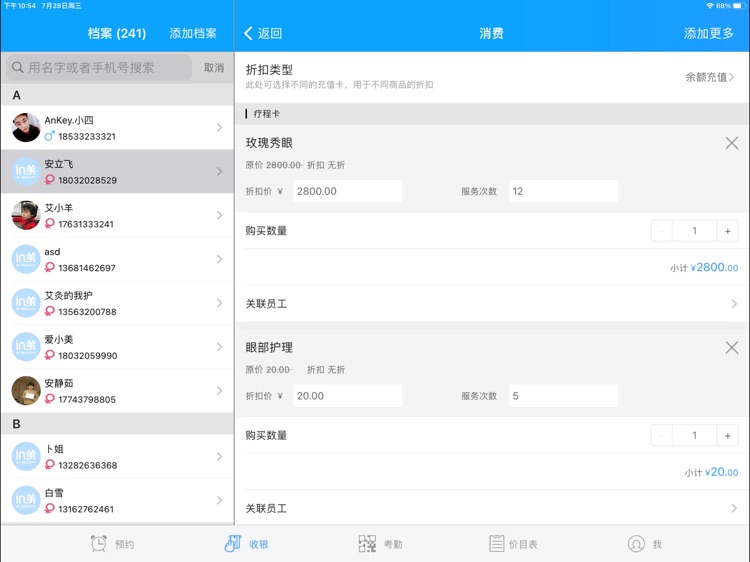Check the battery status icon
Viewport: 750px width, 562px height.
(x=739, y=6)
